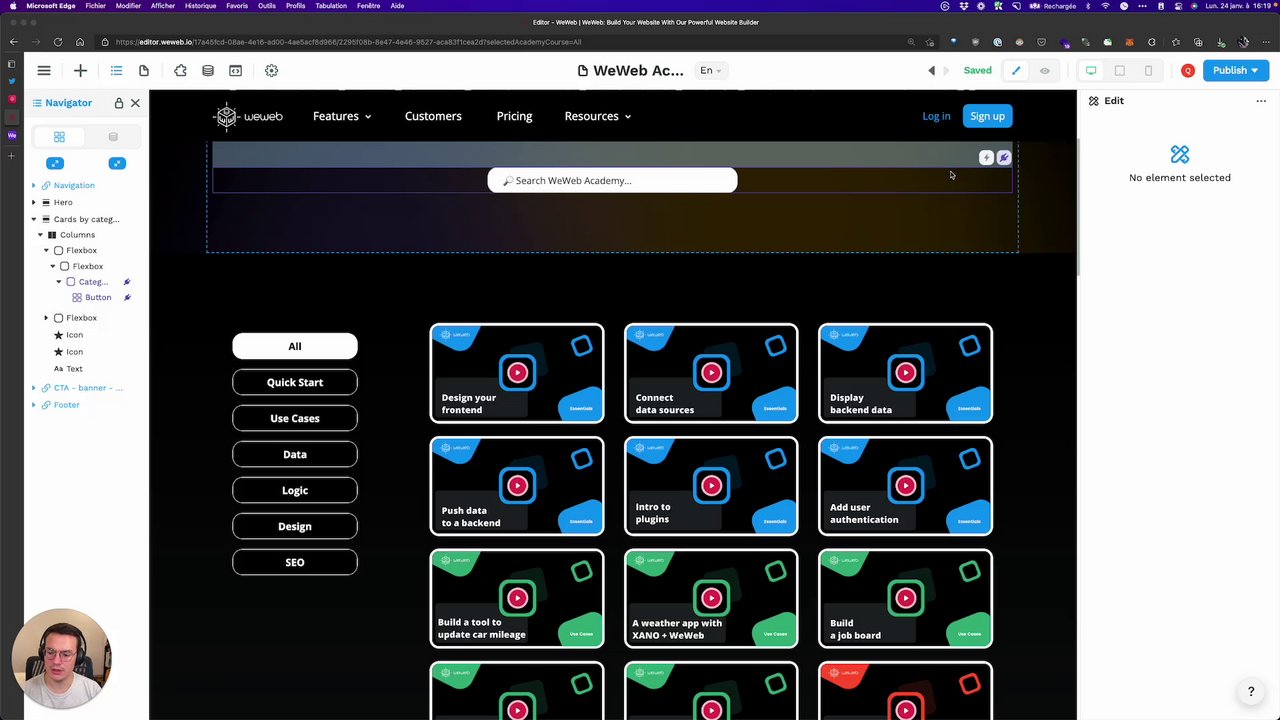Select the layout grid tab in Navigator
The height and width of the screenshot is (720, 1280).
coord(59,137)
